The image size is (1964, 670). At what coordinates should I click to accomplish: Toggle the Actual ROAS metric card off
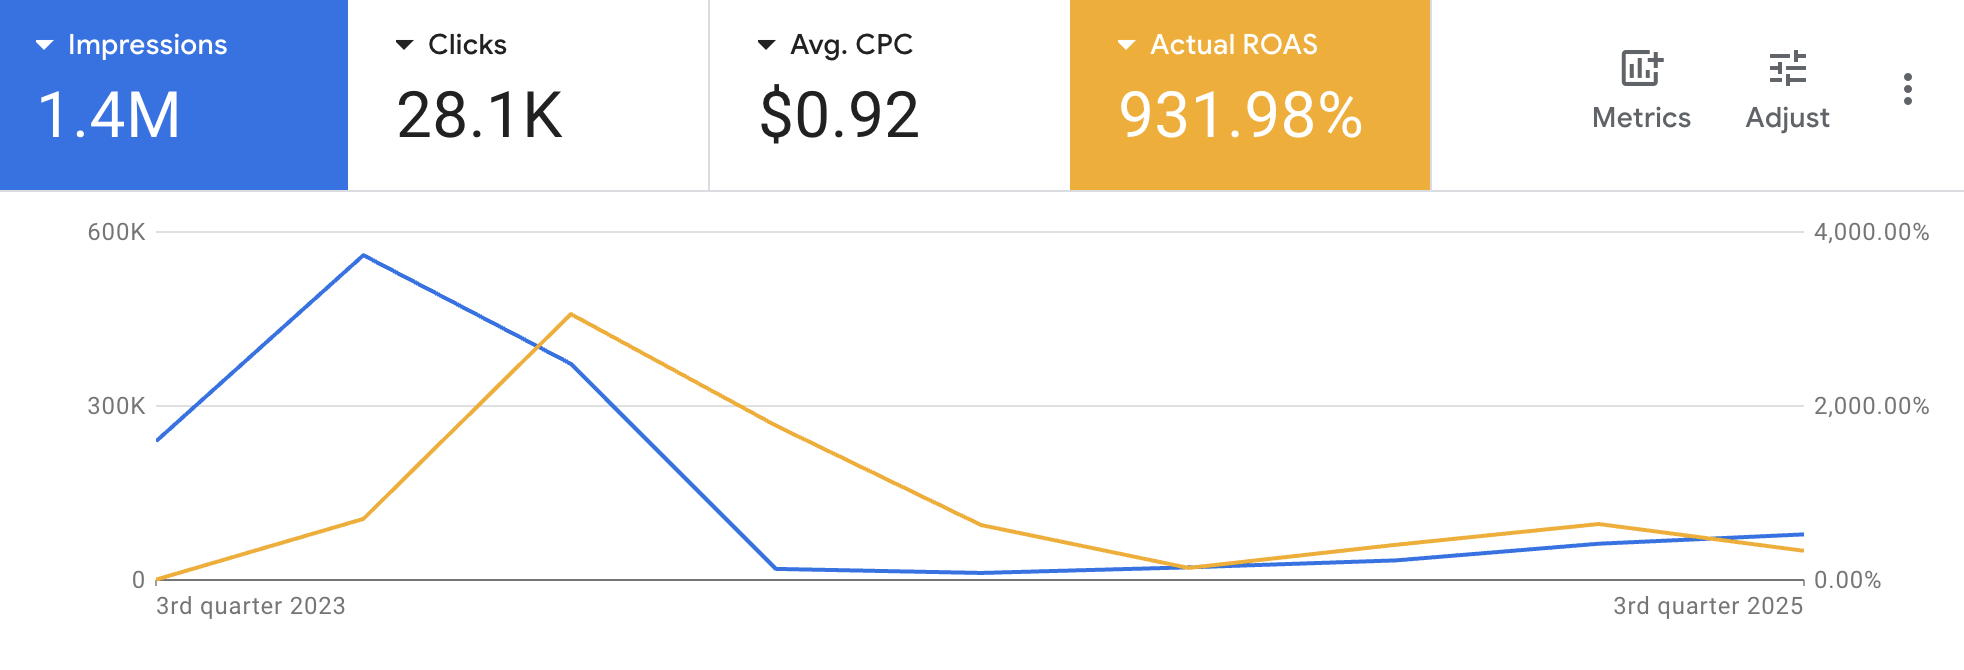coord(1250,92)
